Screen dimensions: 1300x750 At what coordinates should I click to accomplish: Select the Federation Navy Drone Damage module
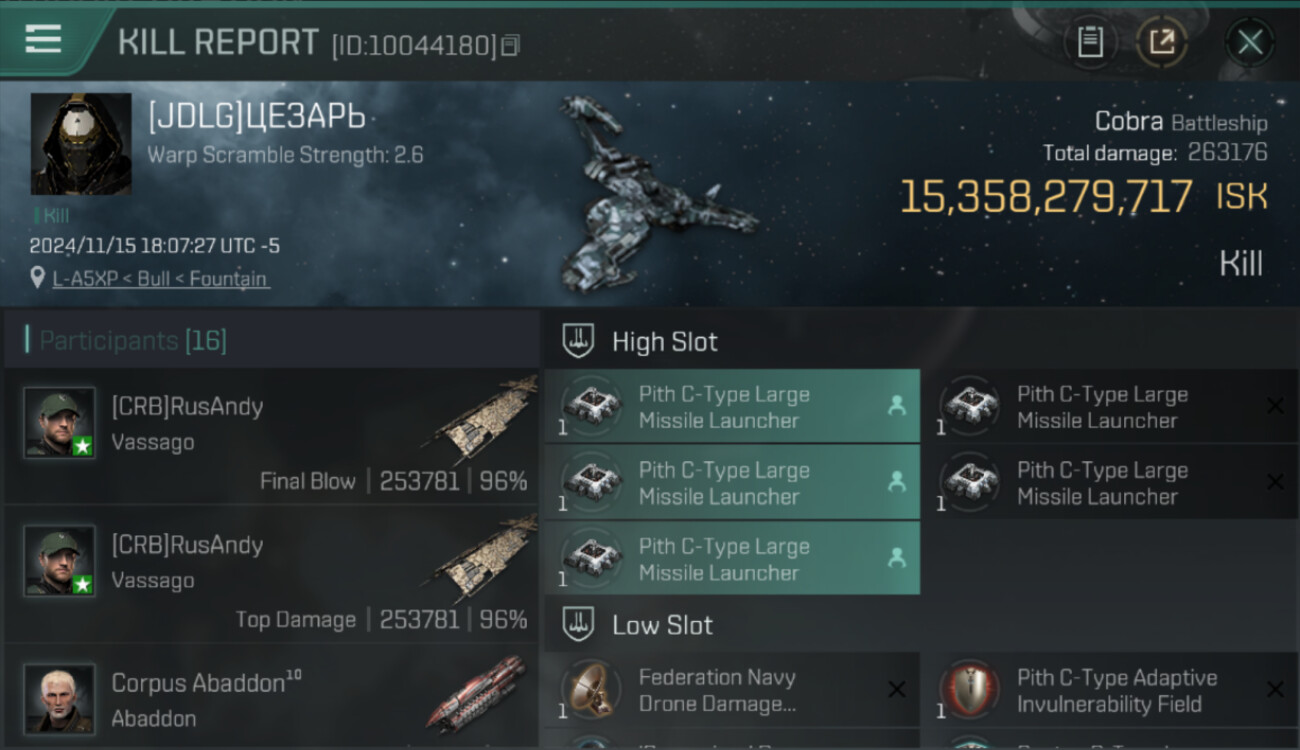[731, 690]
